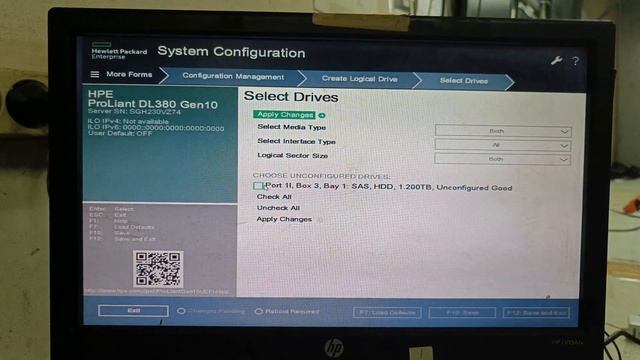The height and width of the screenshot is (360, 640).
Task: Tick the Port 1I, Box 3, Bay 1 checkbox
Action: [x=258, y=186]
